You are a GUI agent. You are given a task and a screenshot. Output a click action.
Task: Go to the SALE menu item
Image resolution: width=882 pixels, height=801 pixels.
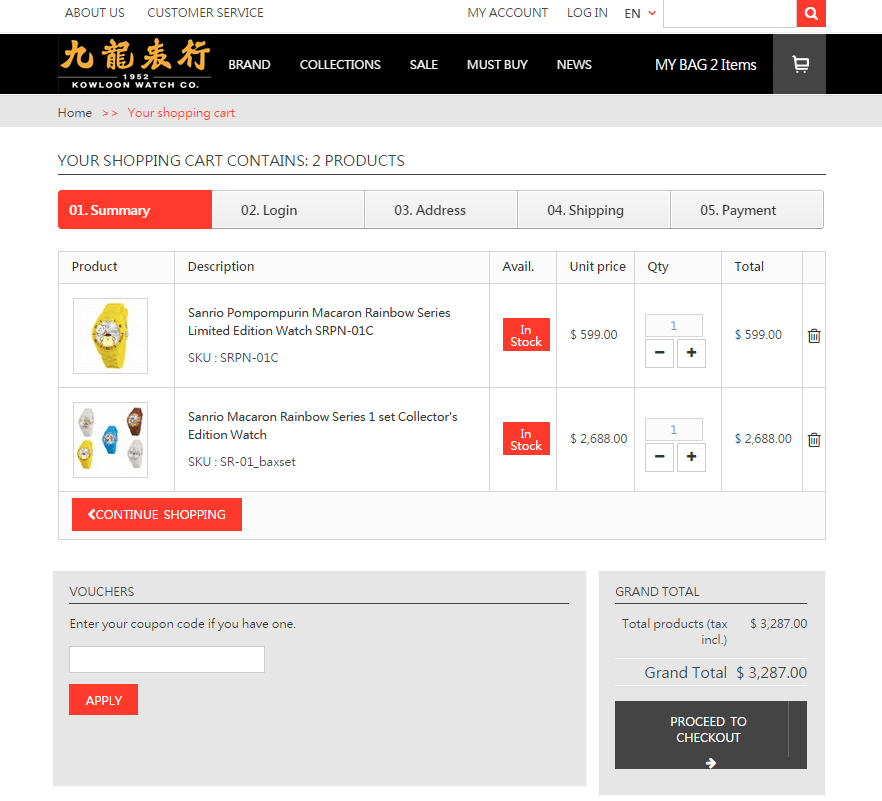pyautogui.click(x=424, y=65)
